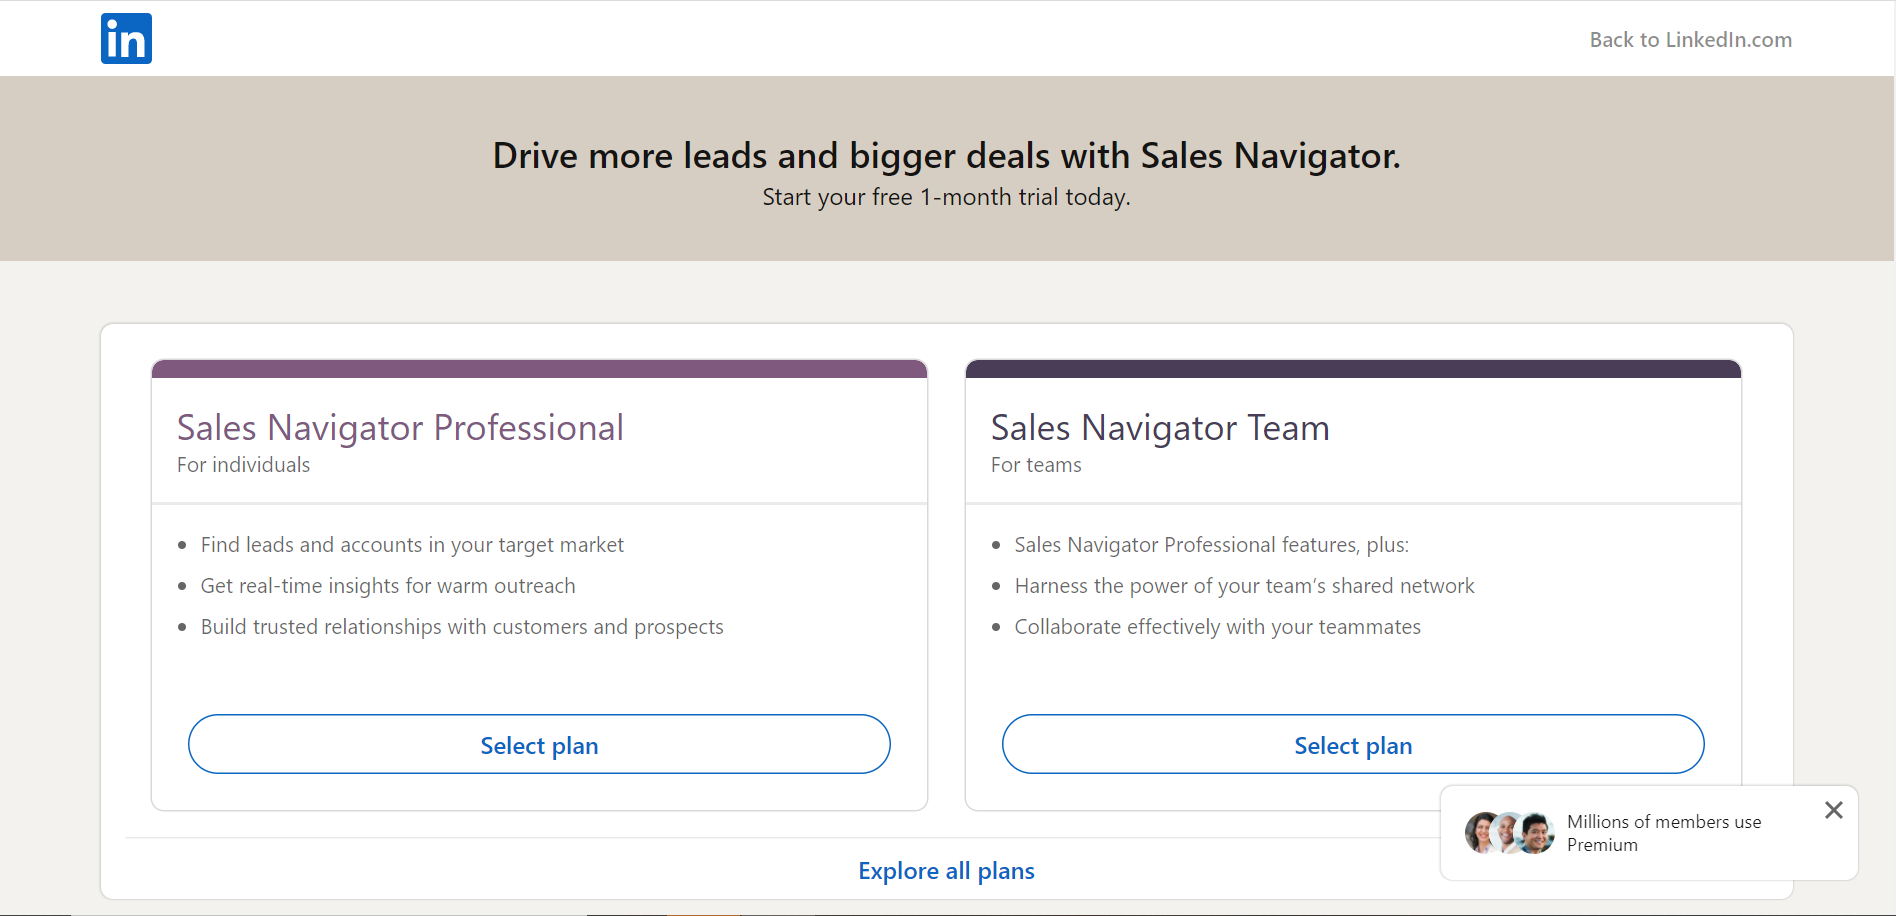Open the Explore all plans link

946,871
